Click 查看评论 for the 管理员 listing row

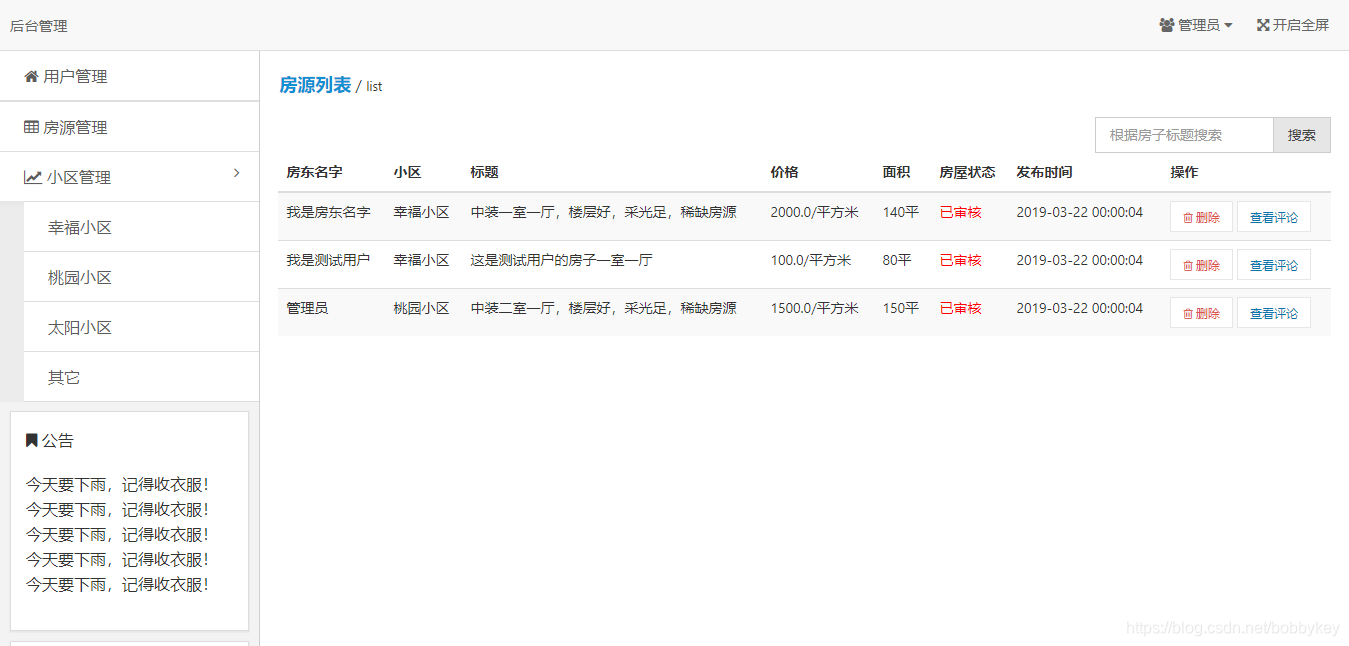[x=1274, y=313]
